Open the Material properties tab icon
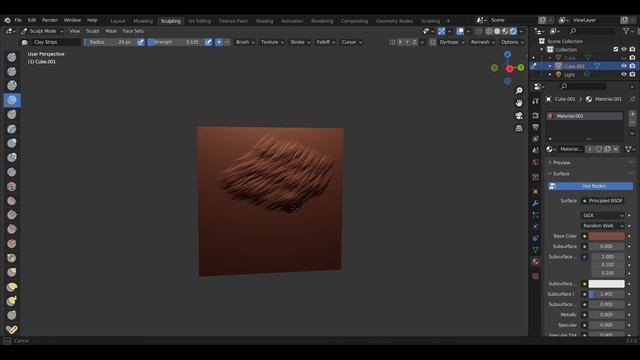 (536, 261)
